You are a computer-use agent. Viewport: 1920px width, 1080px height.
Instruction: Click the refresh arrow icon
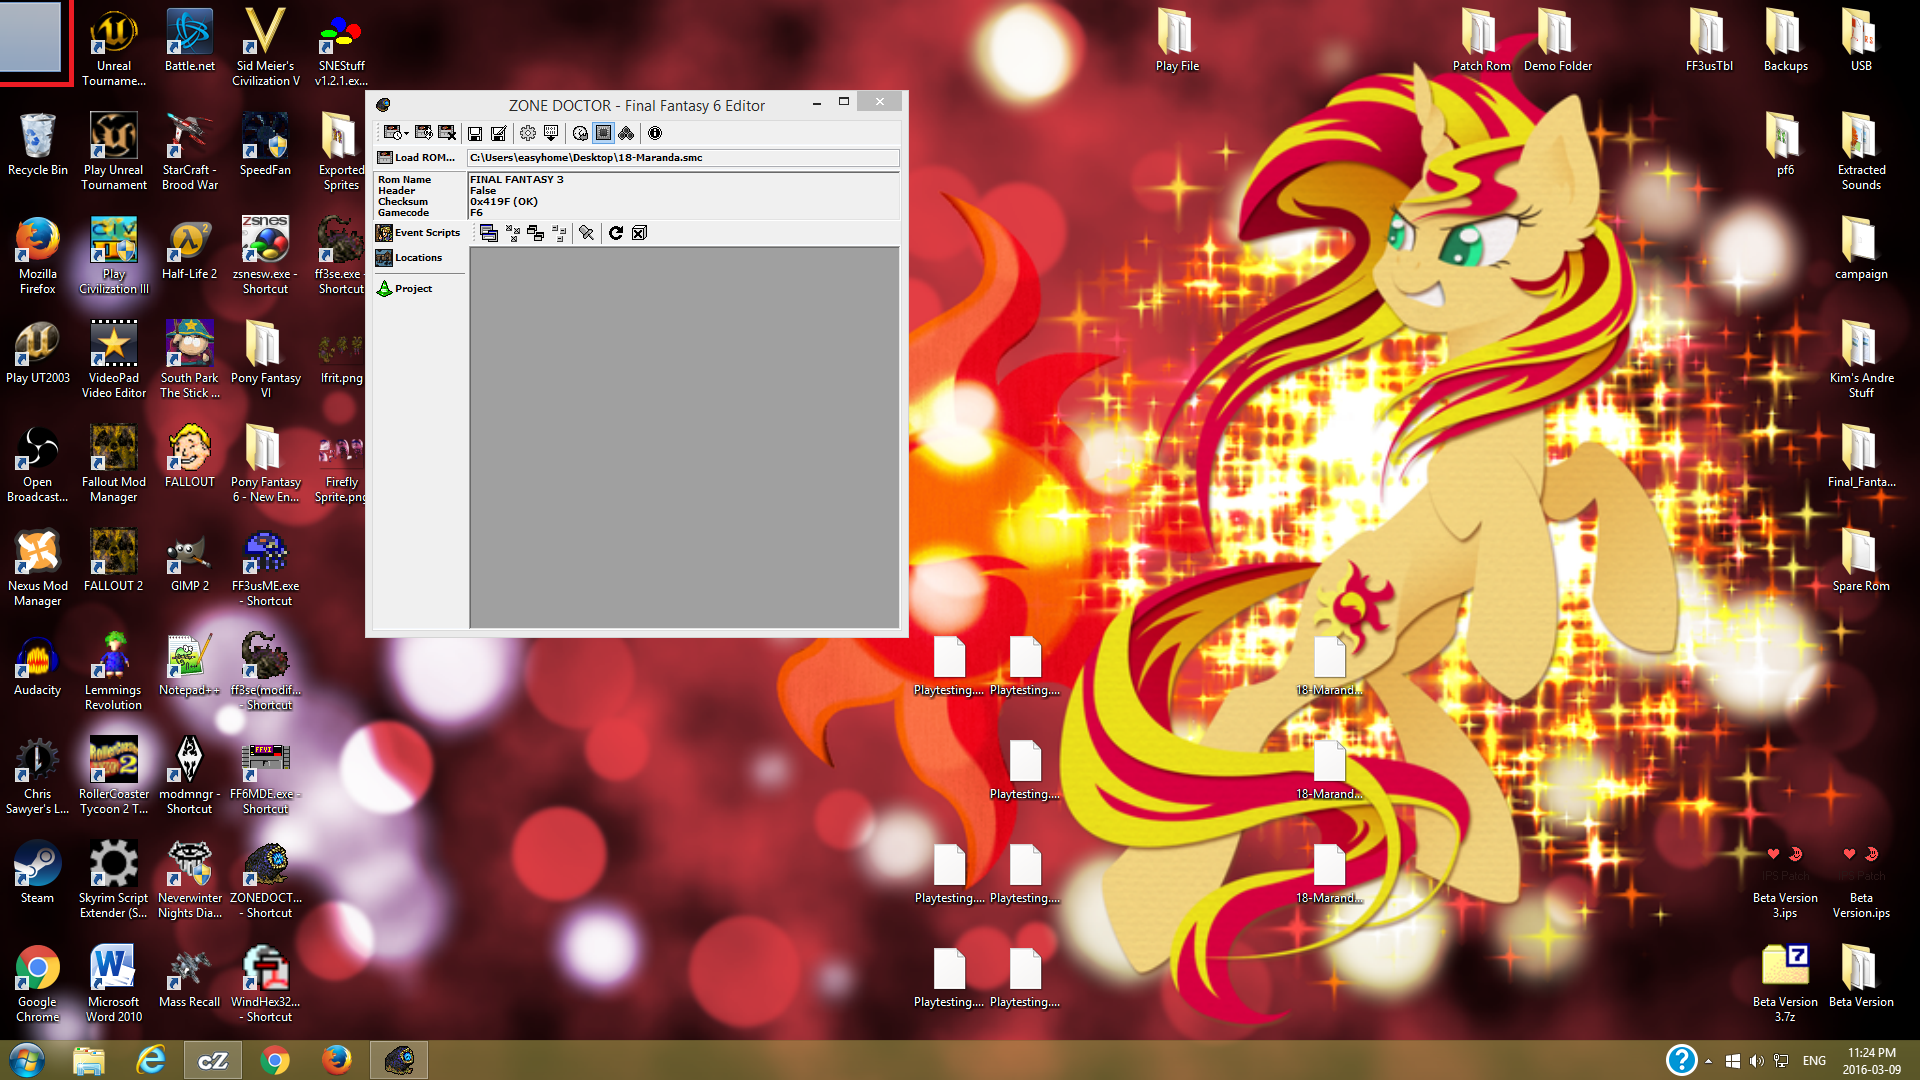(x=616, y=233)
